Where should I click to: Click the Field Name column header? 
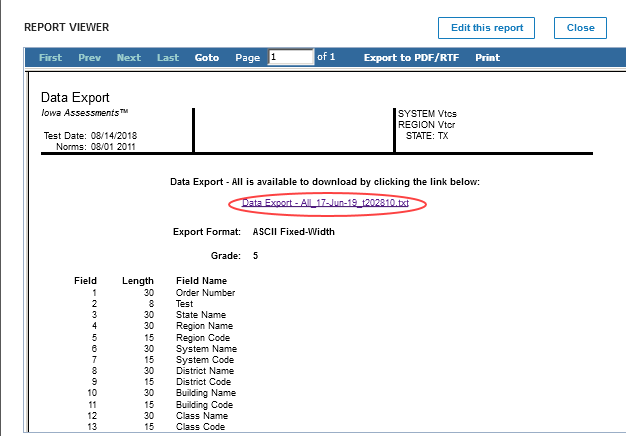click(201, 281)
